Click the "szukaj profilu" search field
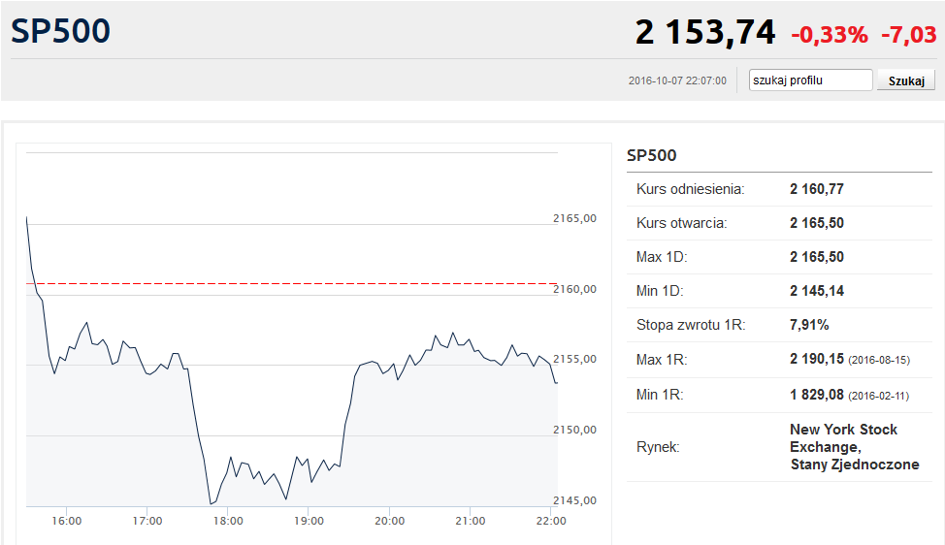This screenshot has width=945, height=545. 811,80
